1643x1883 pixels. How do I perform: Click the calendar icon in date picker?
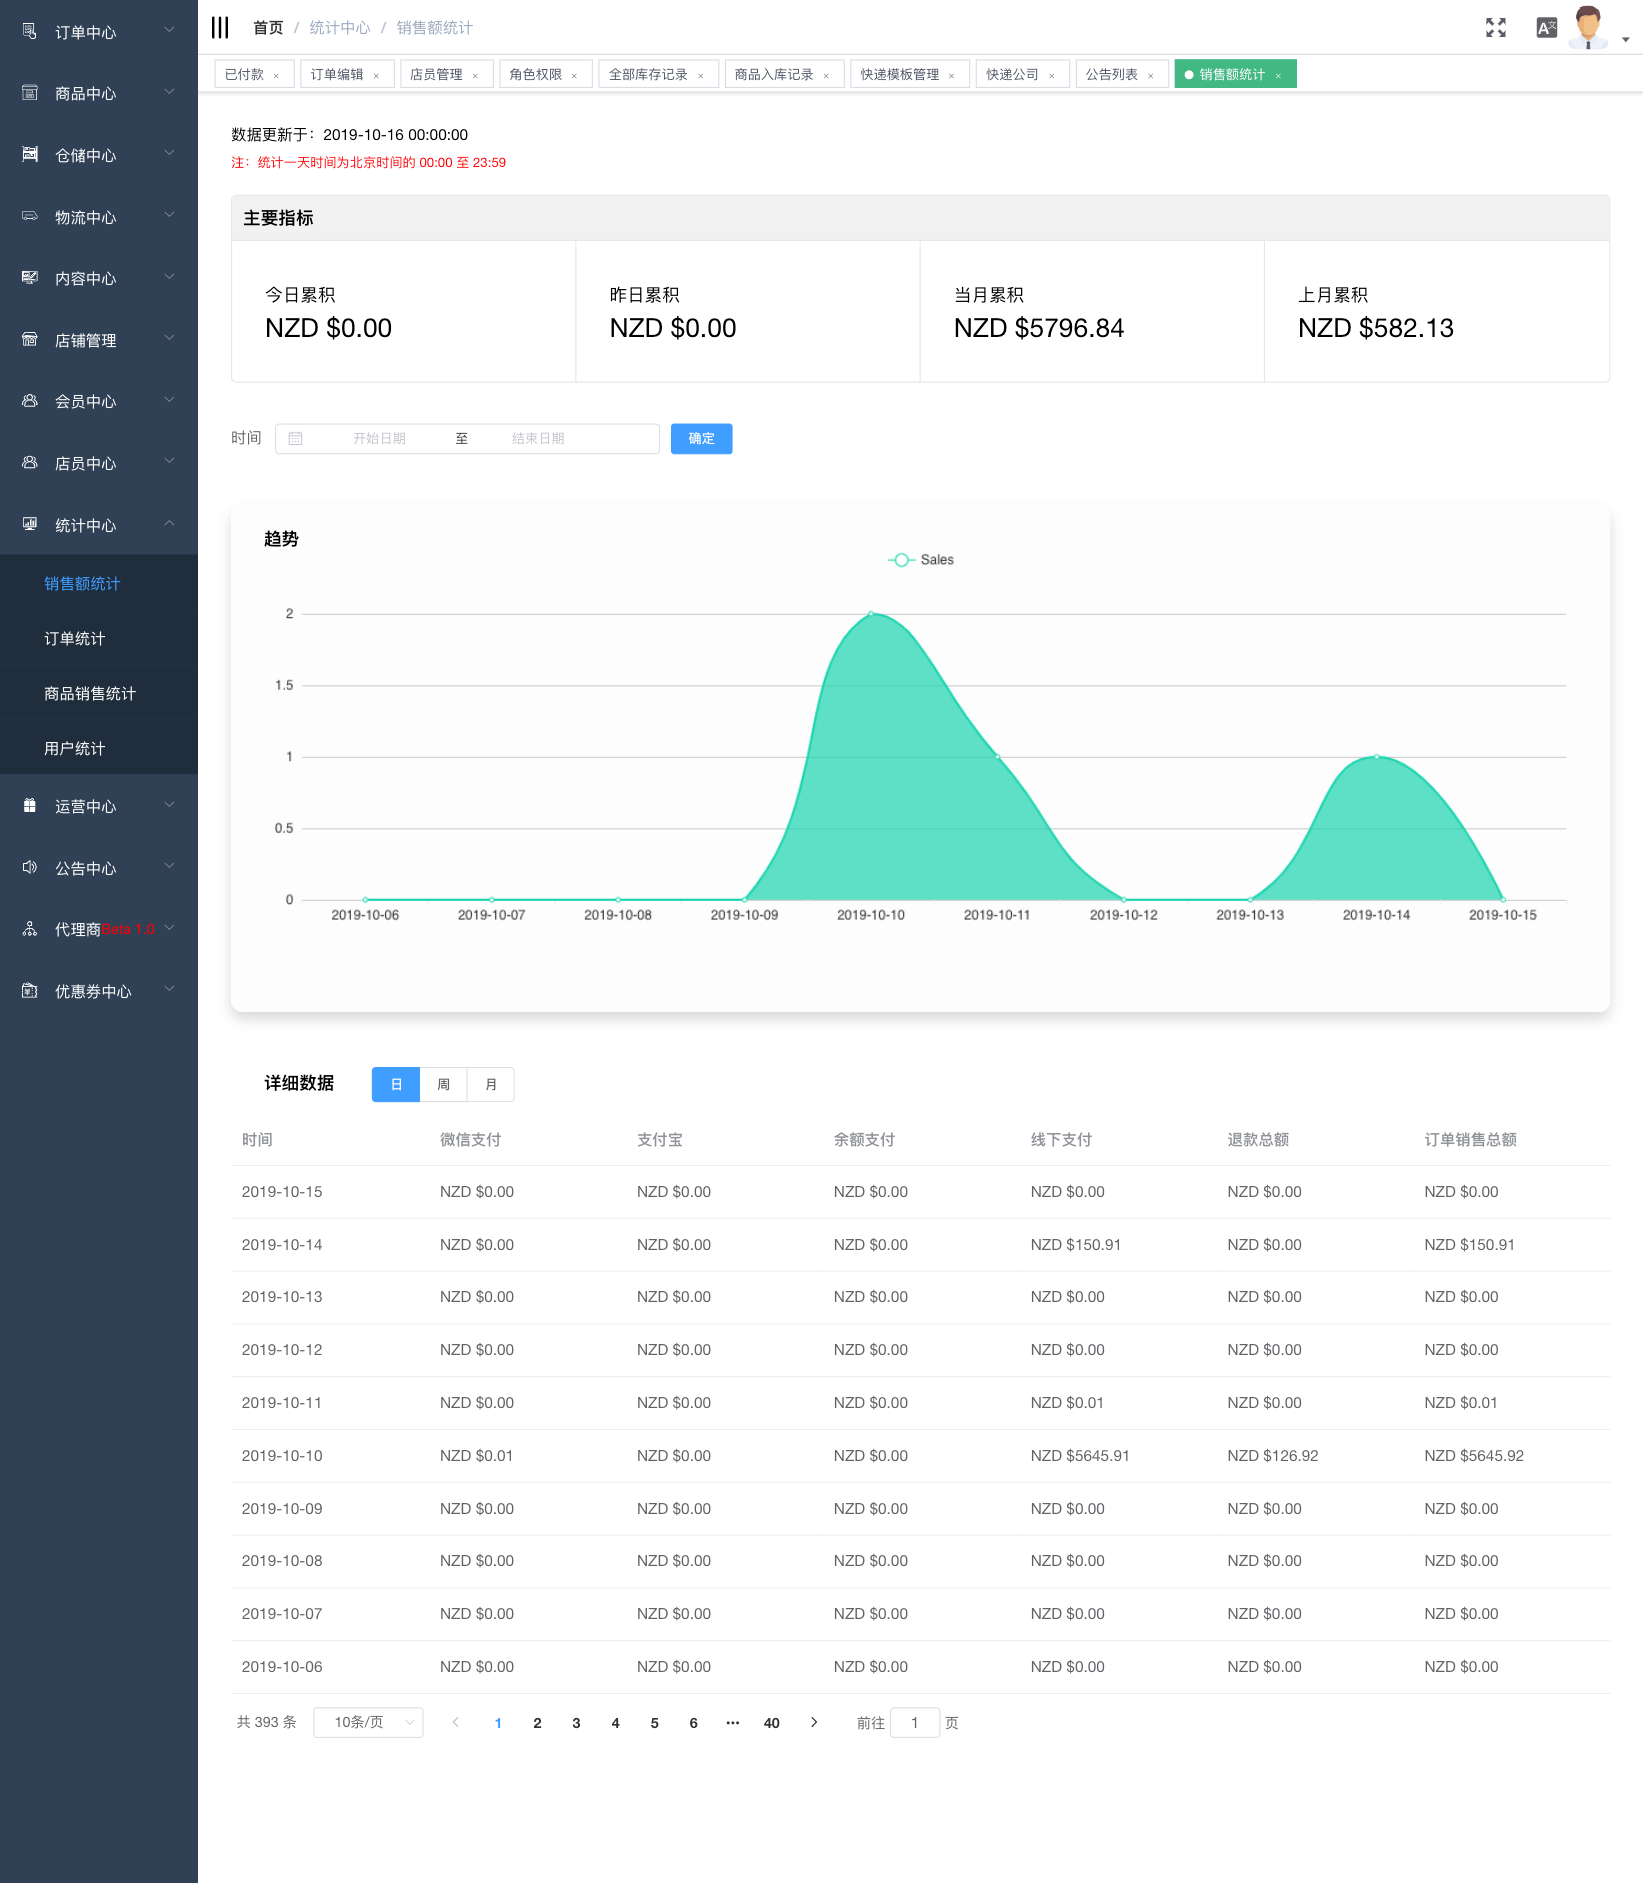pyautogui.click(x=296, y=439)
